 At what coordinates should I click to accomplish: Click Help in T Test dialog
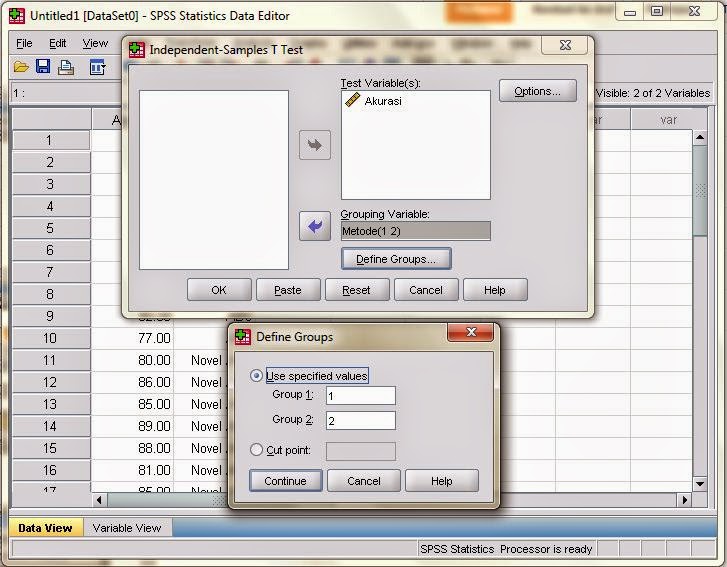pyautogui.click(x=495, y=290)
